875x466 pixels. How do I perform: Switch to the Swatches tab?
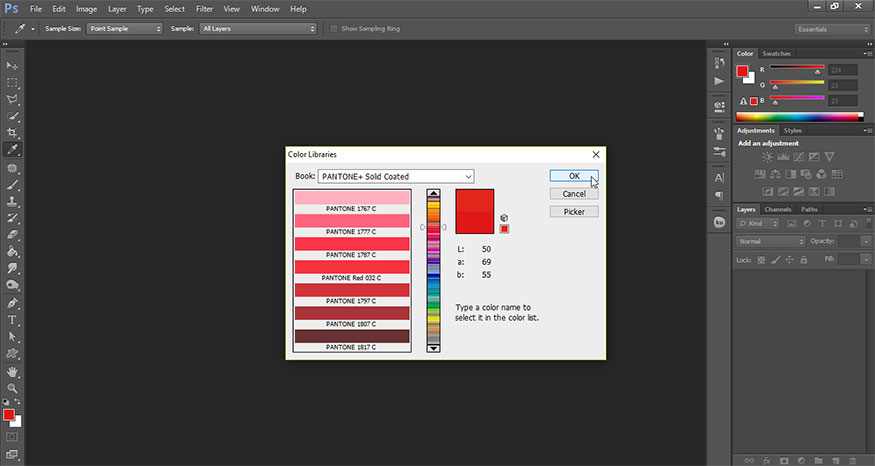coord(776,53)
